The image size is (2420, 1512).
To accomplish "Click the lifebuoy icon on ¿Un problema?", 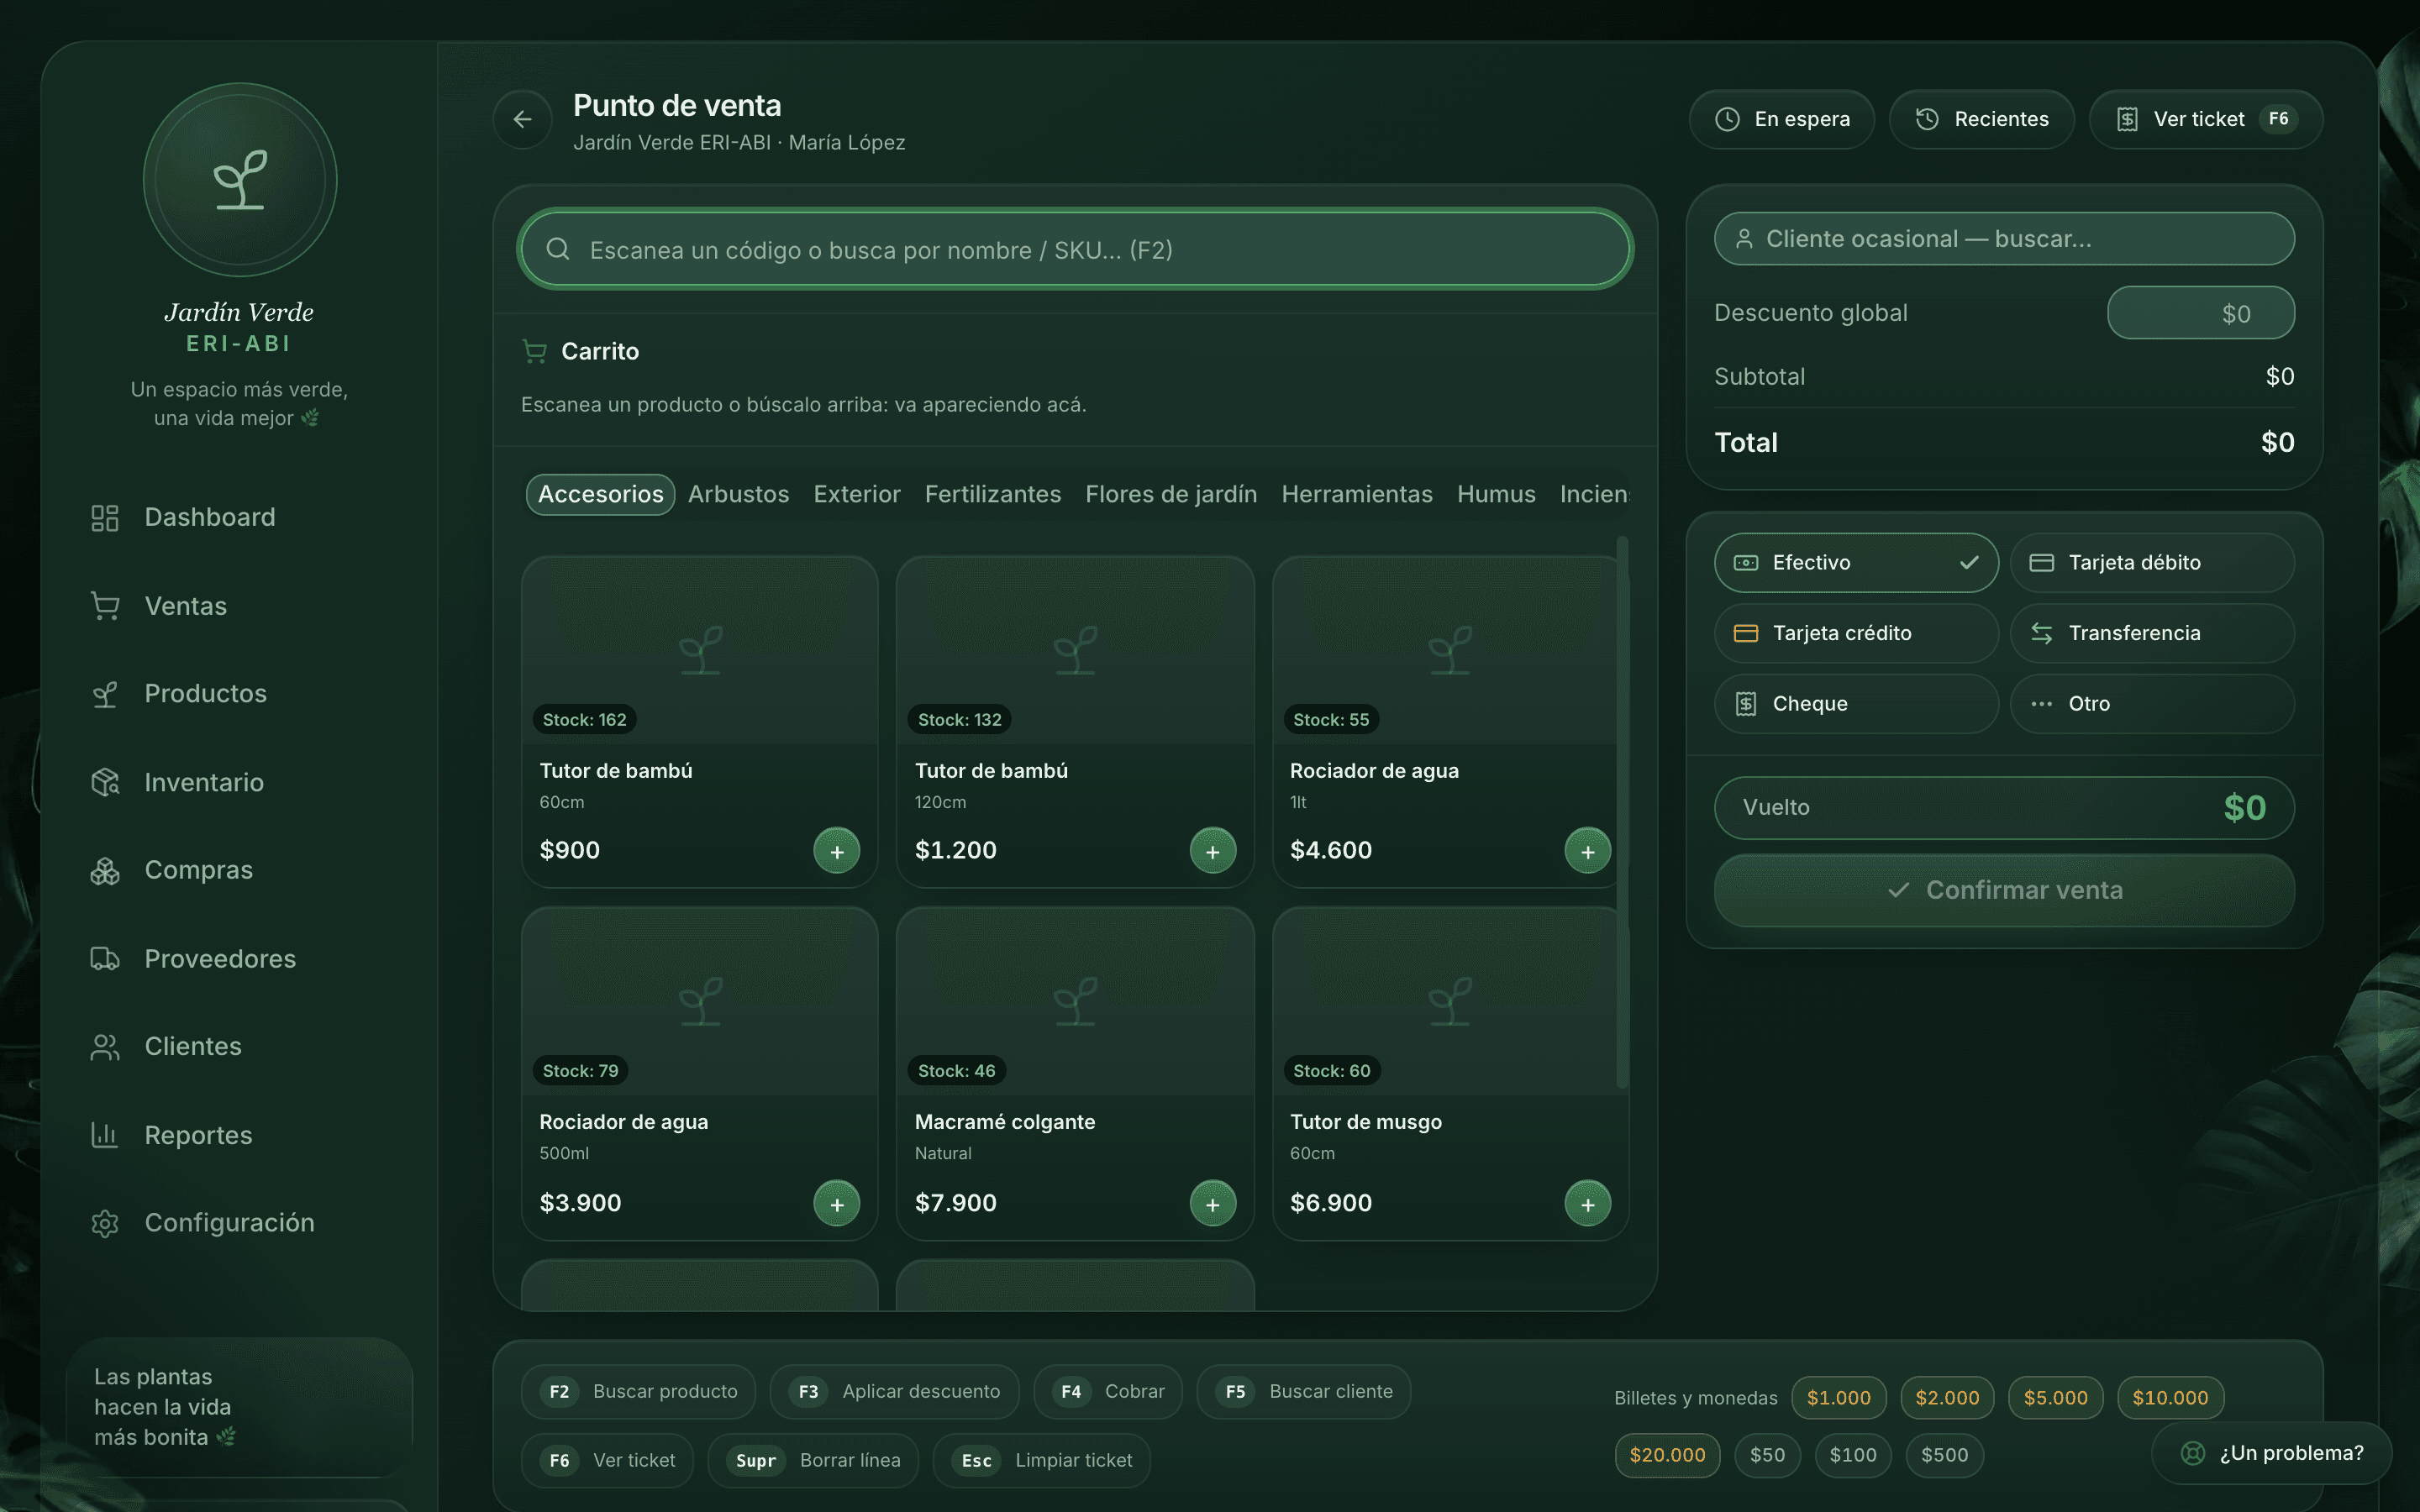I will click(2193, 1453).
